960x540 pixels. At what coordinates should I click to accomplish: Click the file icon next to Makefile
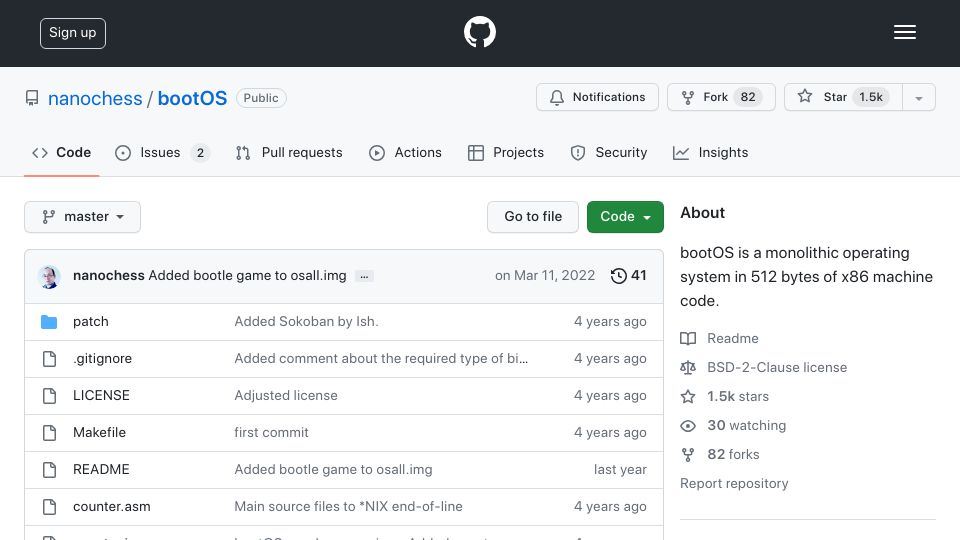click(x=50, y=433)
